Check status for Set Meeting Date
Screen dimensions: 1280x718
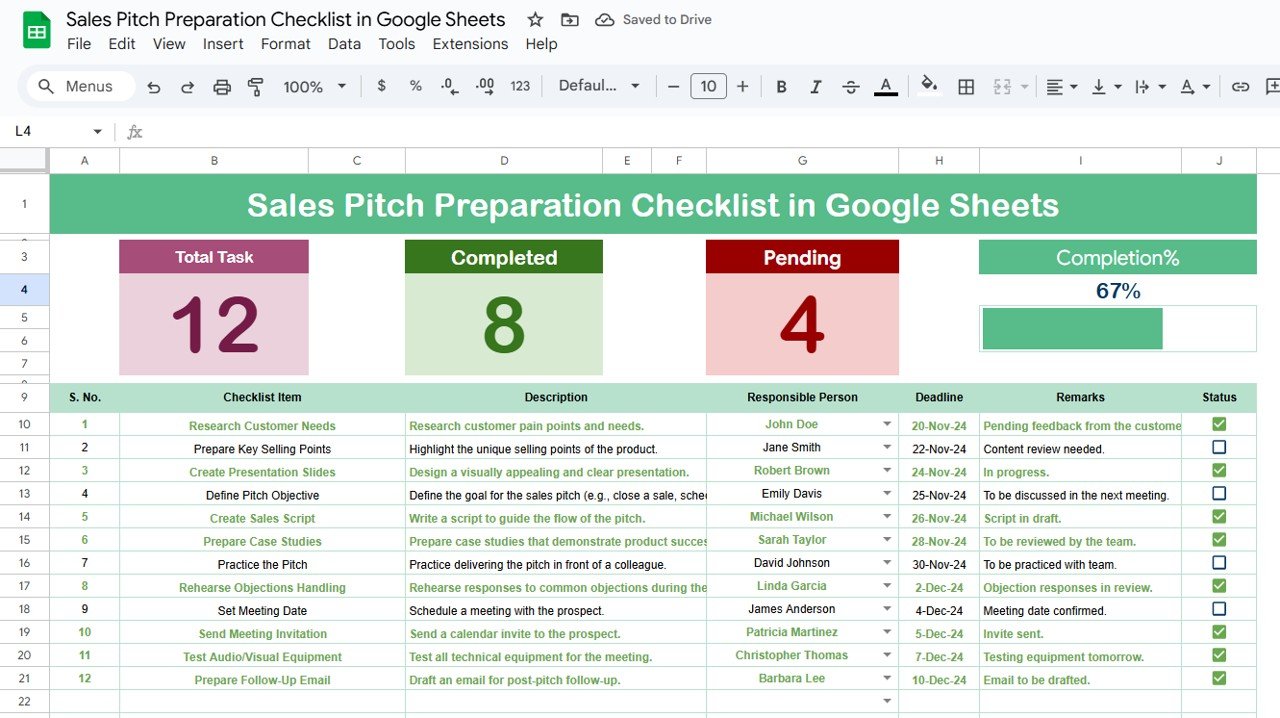click(x=1219, y=608)
